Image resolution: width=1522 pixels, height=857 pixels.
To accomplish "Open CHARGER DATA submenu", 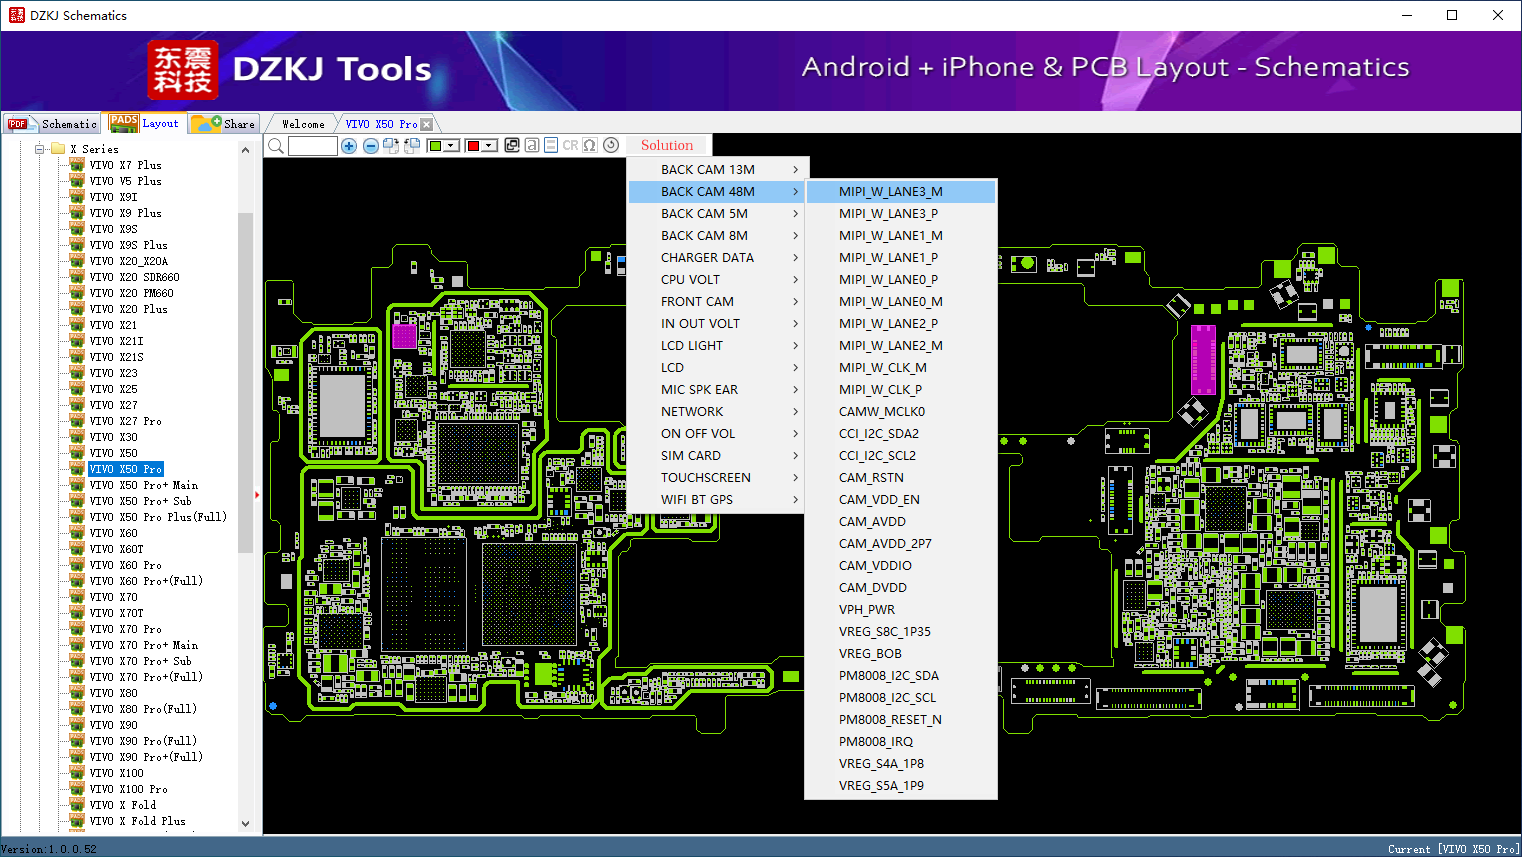I will click(x=717, y=258).
